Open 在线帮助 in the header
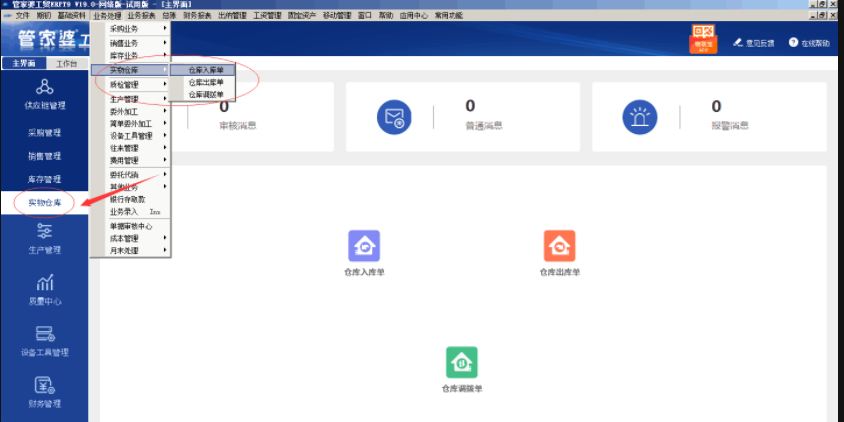 point(811,43)
